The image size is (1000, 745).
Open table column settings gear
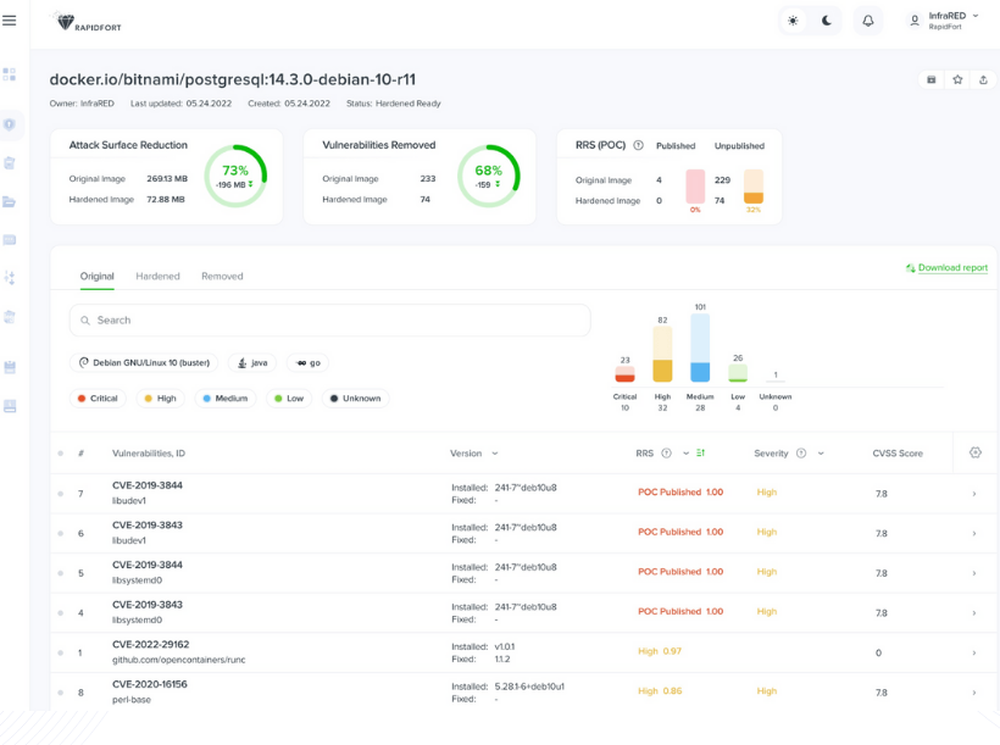[975, 453]
